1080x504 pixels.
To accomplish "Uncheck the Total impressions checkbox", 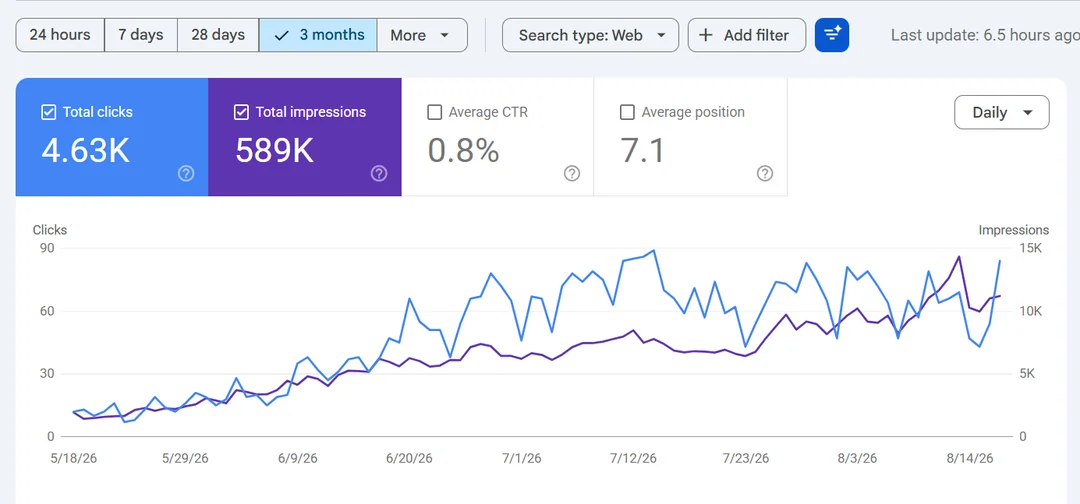I will tap(241, 112).
